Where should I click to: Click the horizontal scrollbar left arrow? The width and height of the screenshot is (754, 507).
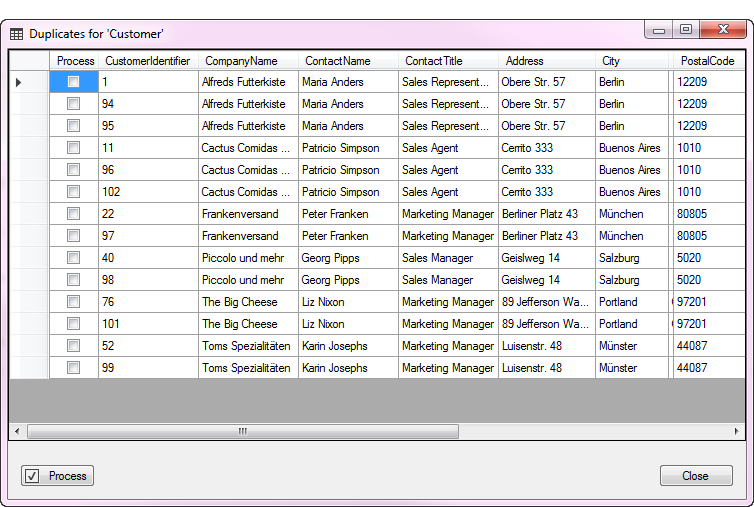click(x=17, y=431)
